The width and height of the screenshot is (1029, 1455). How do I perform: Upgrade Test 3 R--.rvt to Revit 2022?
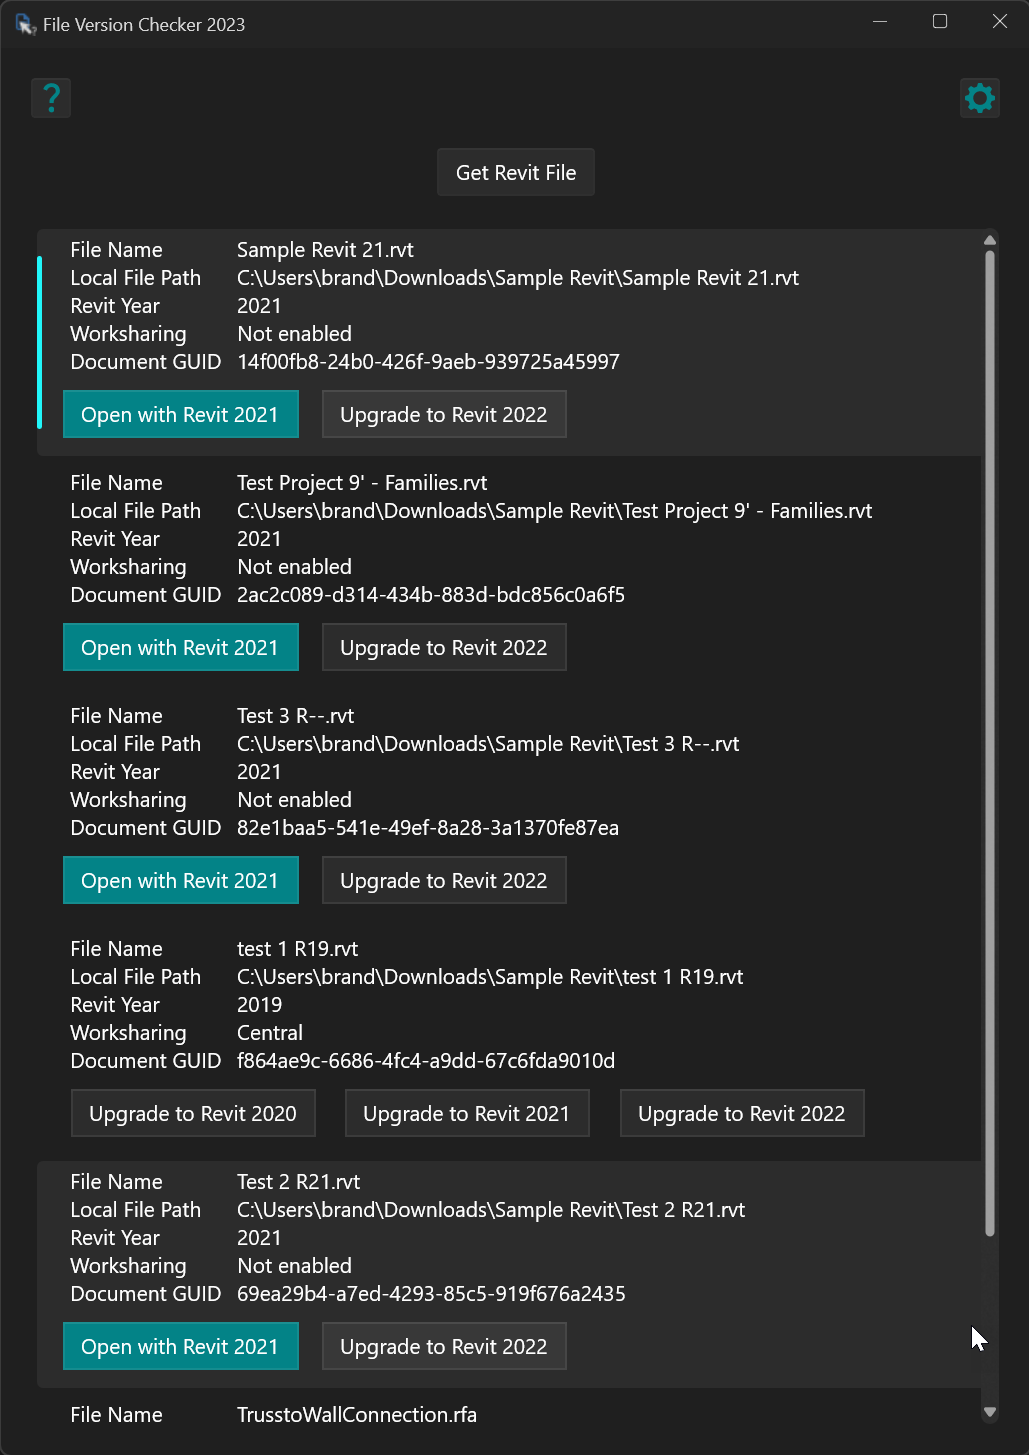(x=443, y=881)
